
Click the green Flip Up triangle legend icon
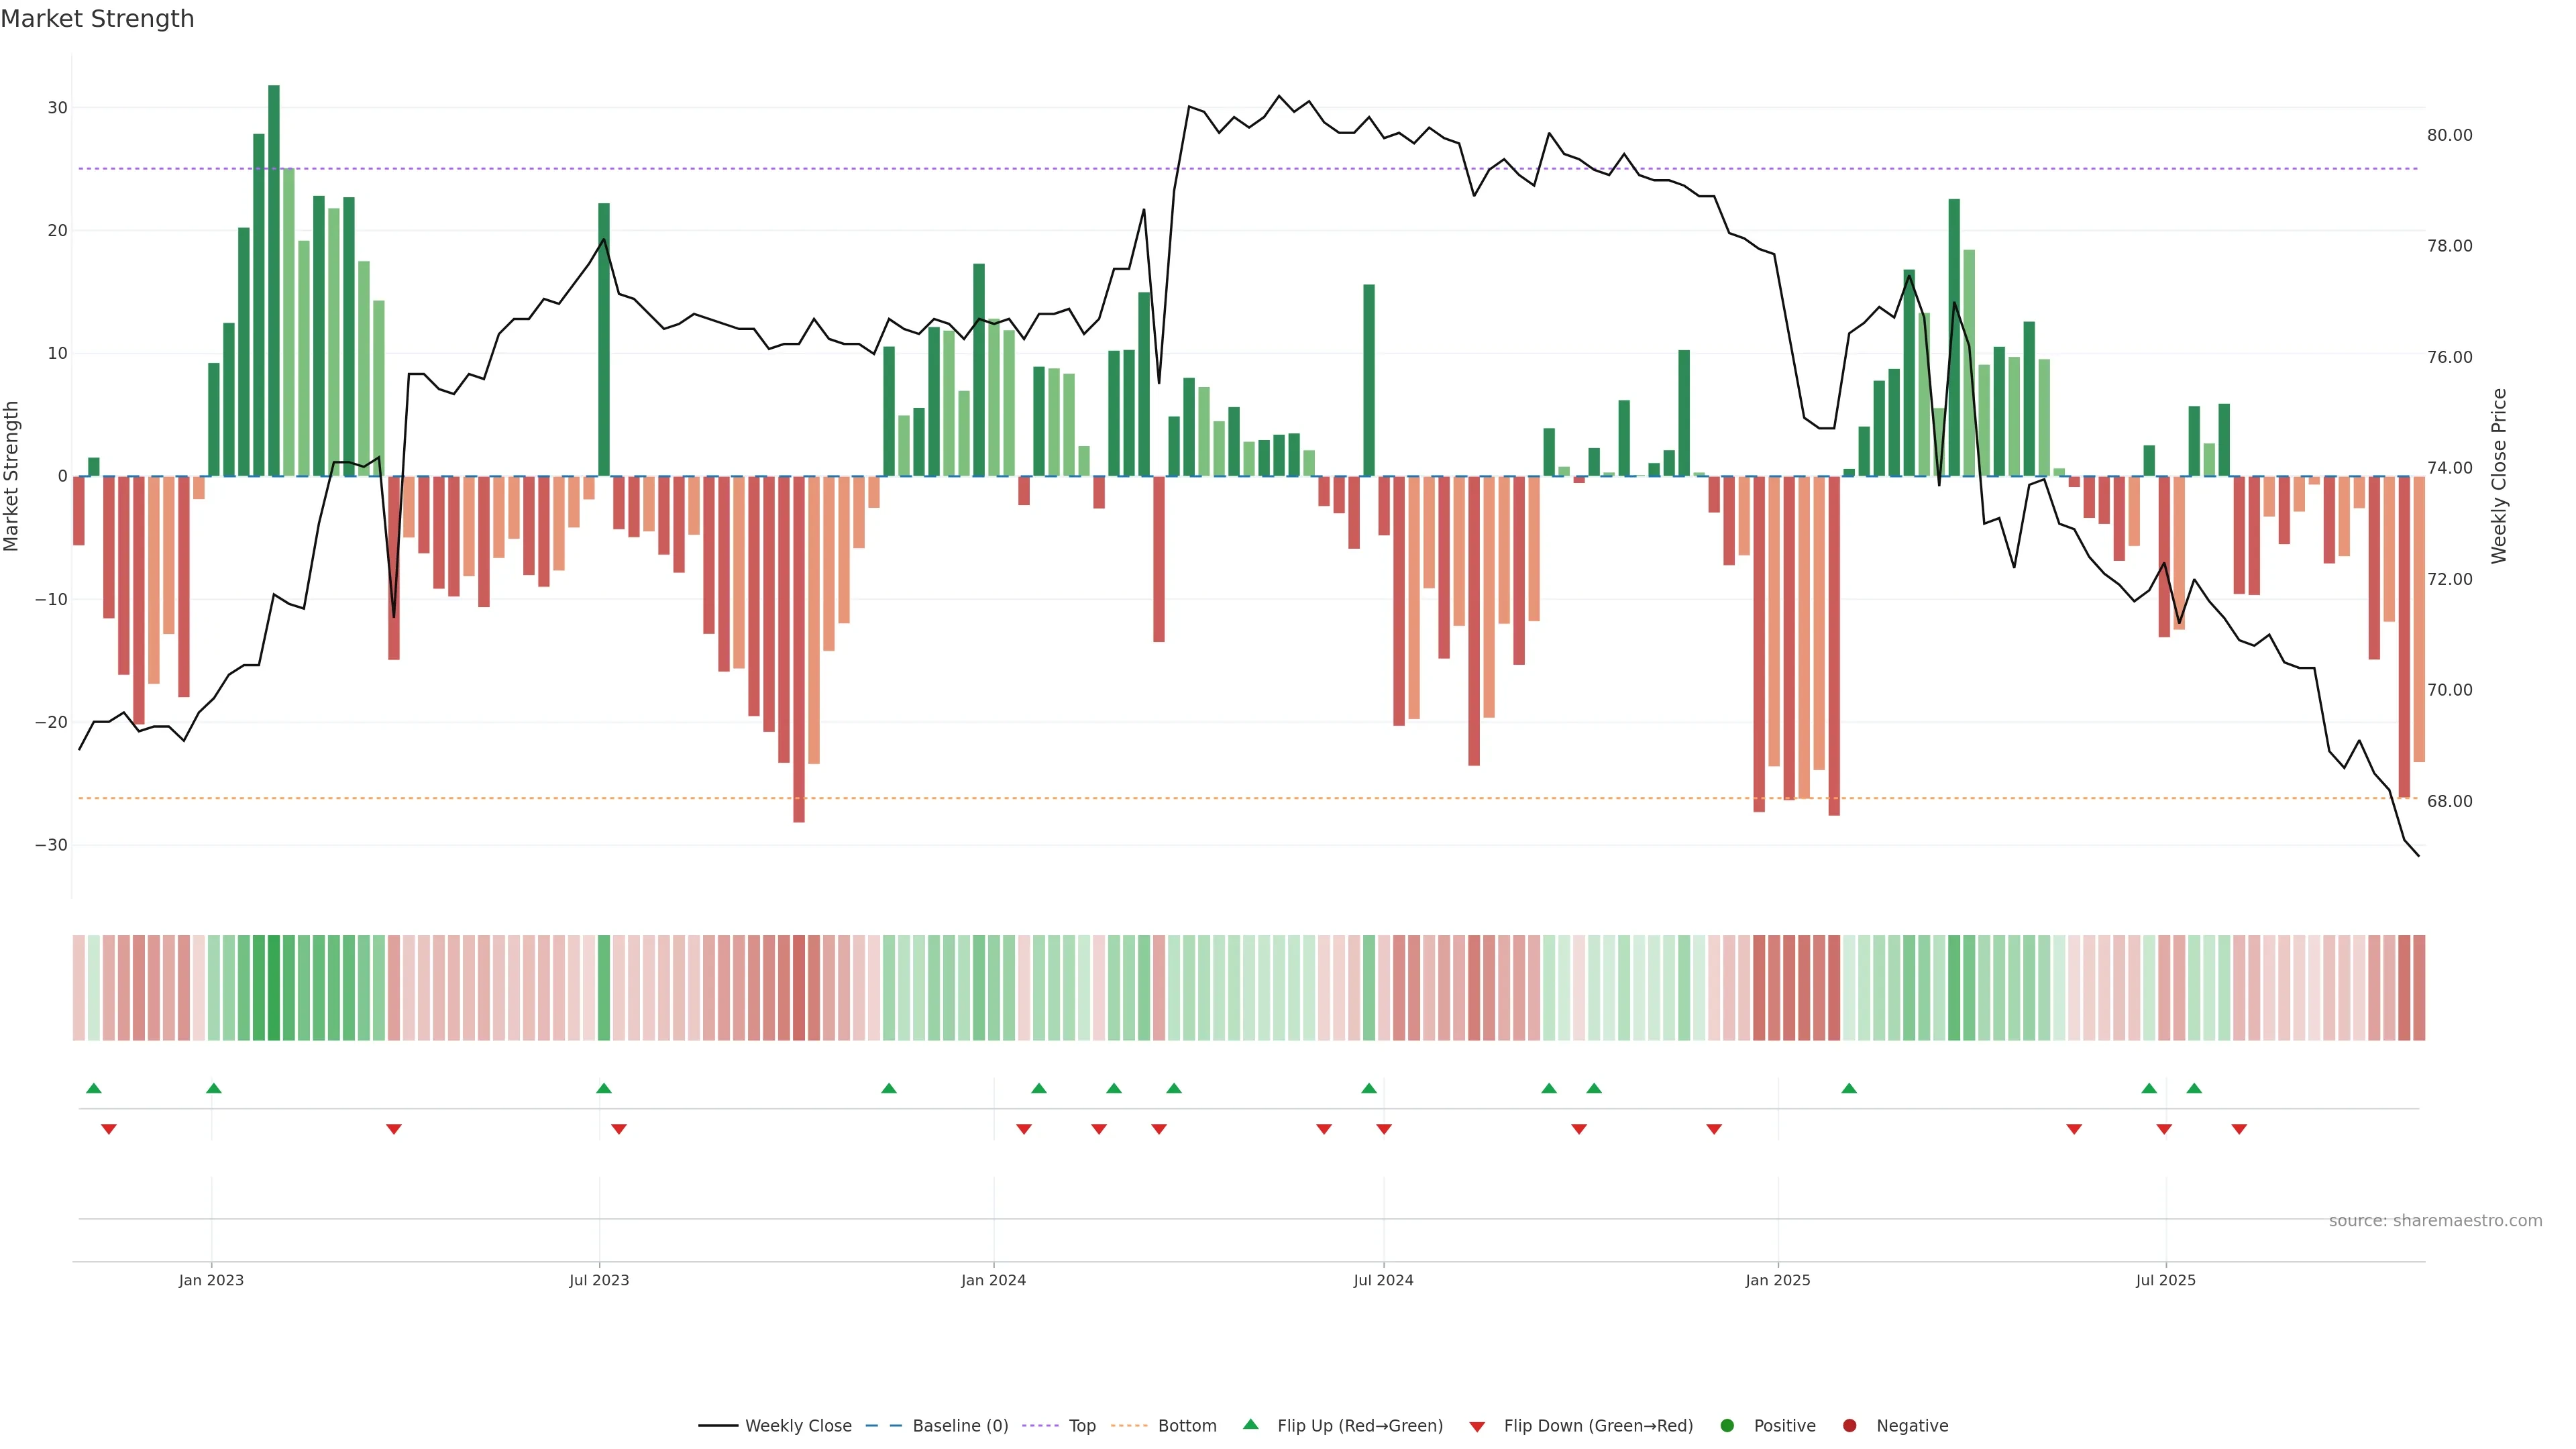[1250, 1424]
